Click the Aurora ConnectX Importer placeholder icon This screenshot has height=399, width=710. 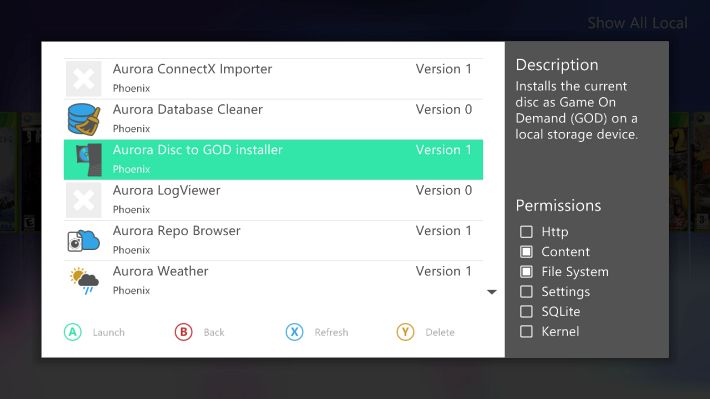pos(84,79)
